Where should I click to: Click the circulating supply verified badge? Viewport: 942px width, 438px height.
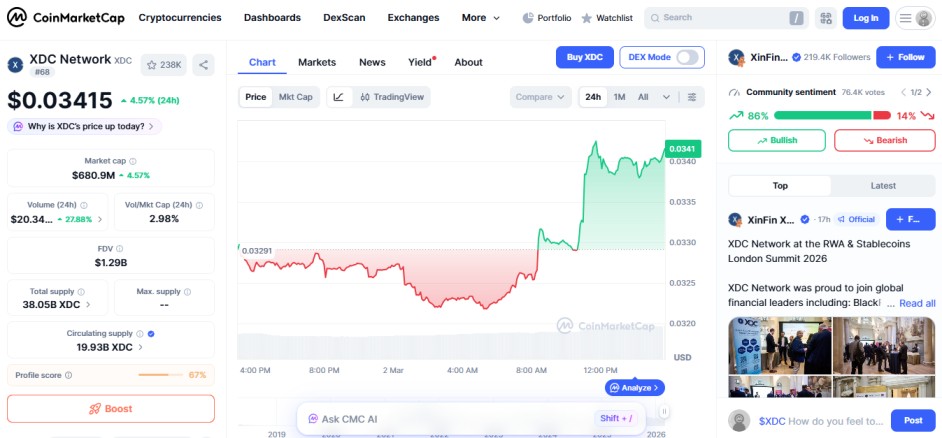(151, 333)
